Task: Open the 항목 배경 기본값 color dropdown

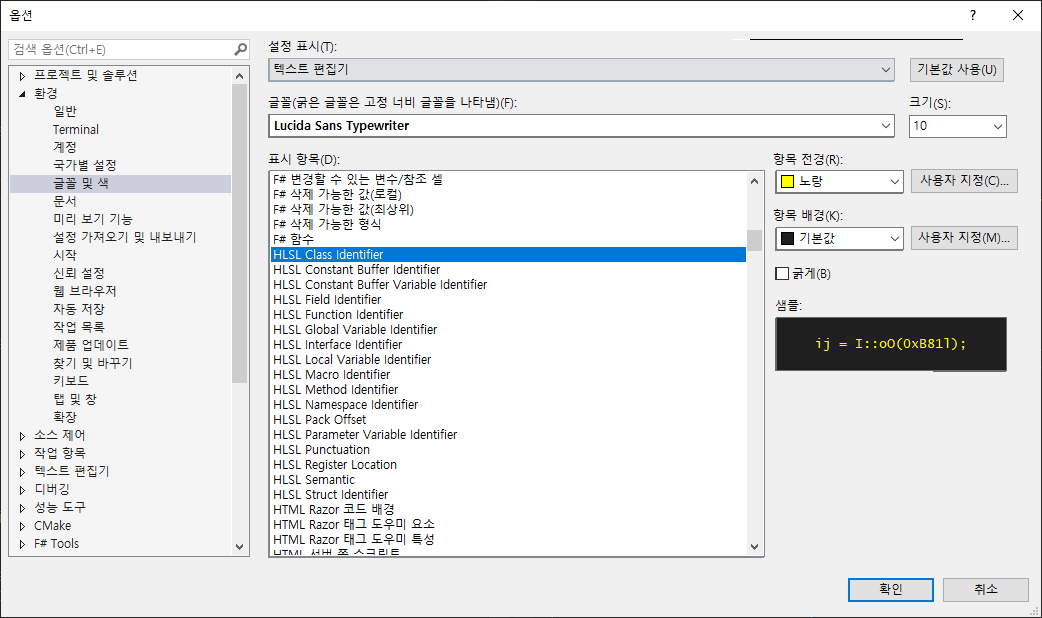Action: [x=839, y=239]
